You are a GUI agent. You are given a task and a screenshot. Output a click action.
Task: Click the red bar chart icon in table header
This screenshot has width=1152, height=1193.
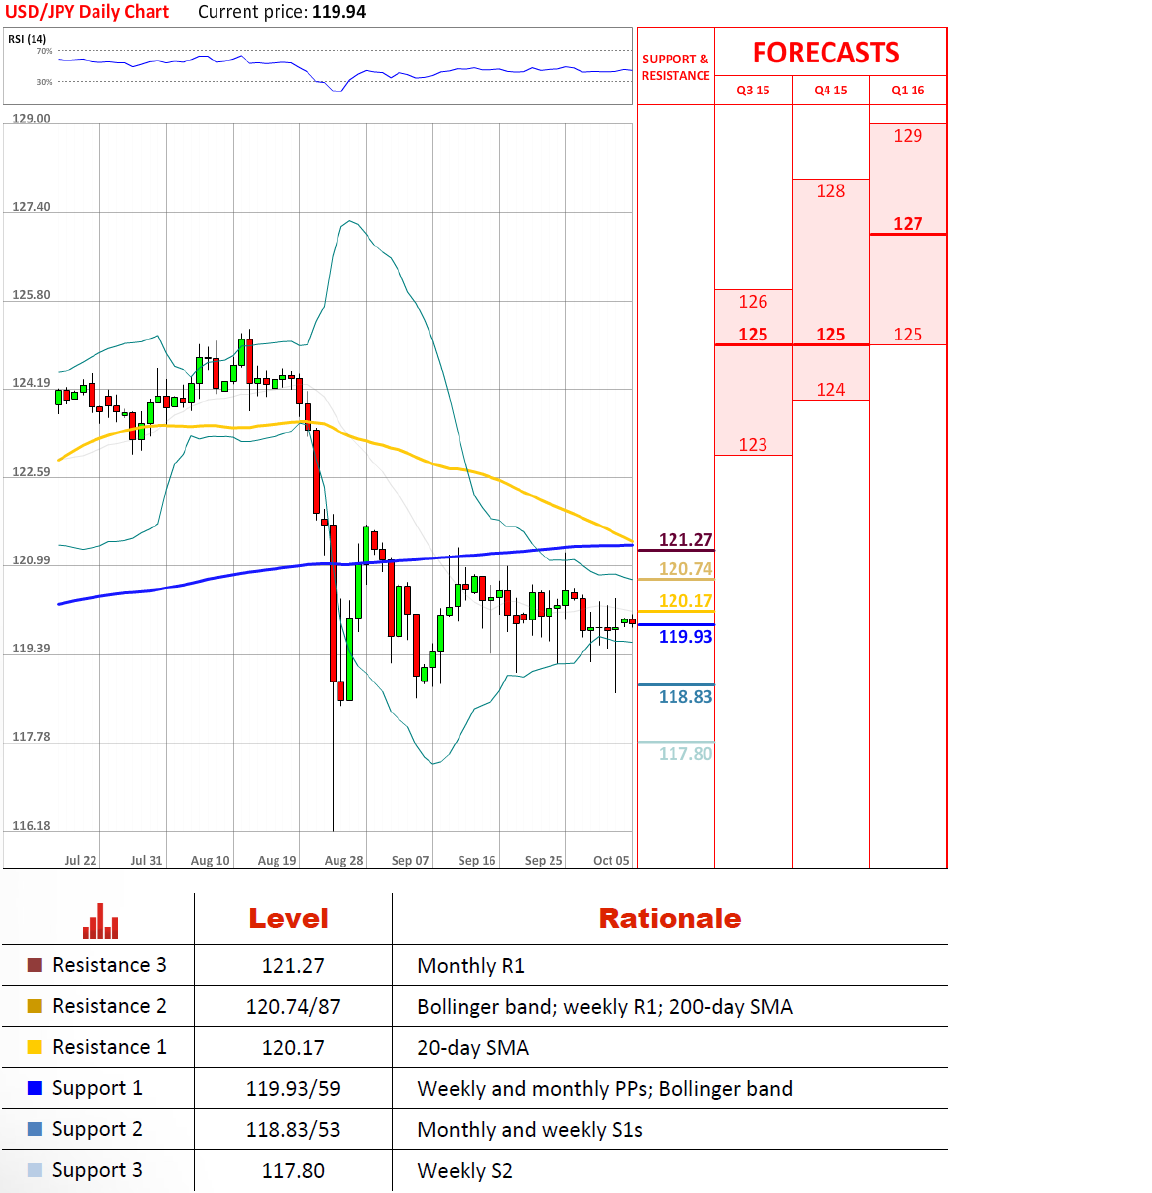(100, 921)
